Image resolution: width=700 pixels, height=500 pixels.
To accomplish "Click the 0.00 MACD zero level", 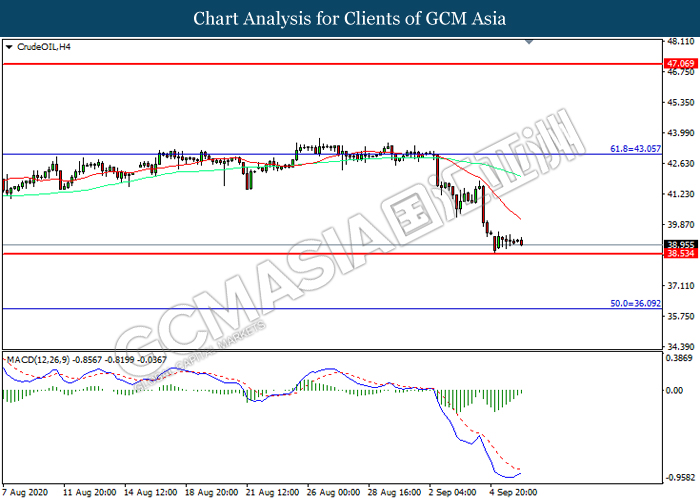I will (674, 391).
